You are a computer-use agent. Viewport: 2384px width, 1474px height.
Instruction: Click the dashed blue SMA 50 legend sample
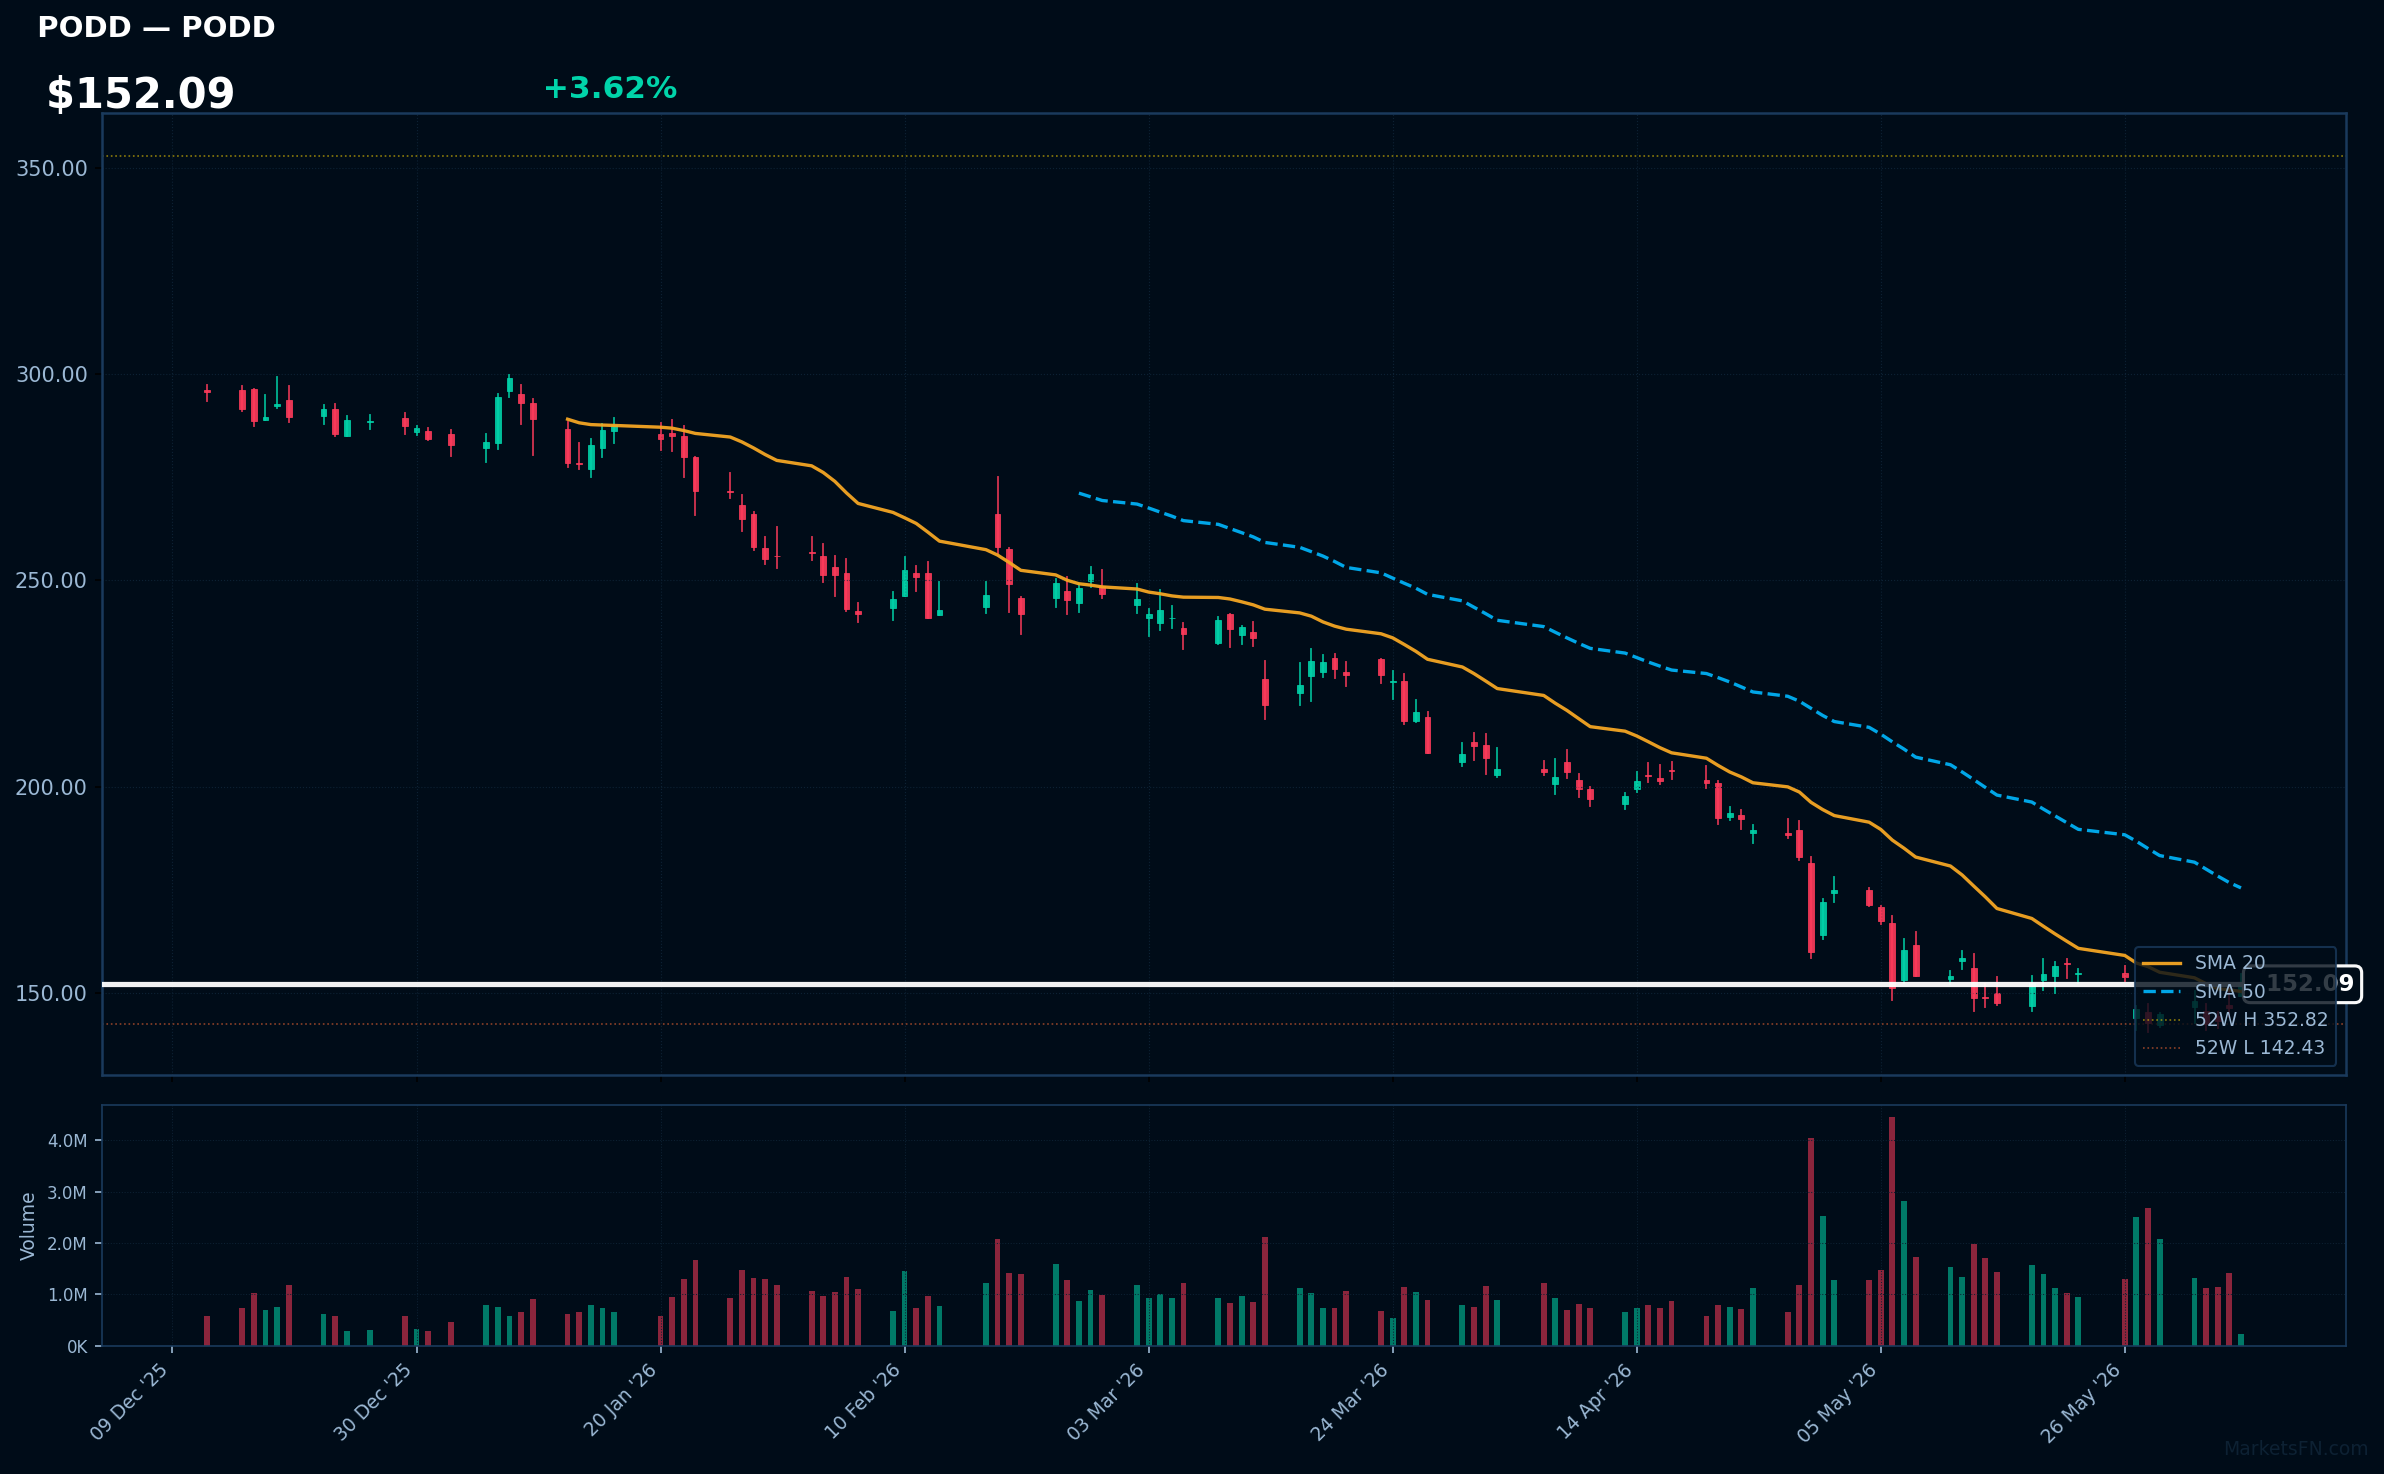point(2162,992)
